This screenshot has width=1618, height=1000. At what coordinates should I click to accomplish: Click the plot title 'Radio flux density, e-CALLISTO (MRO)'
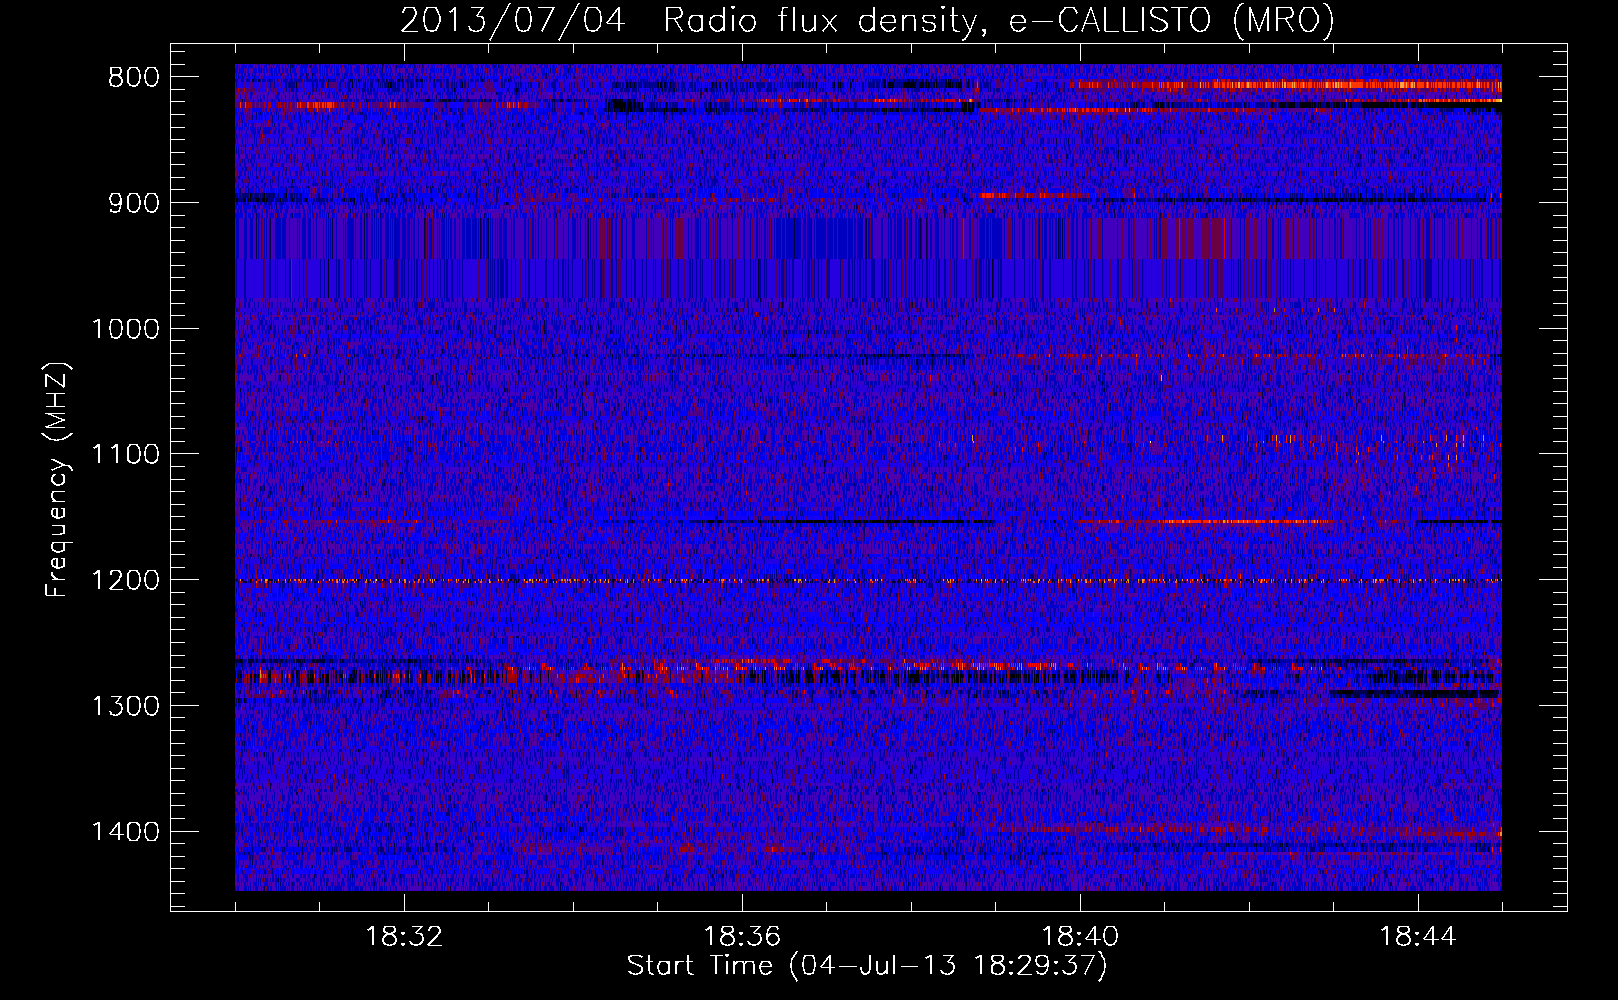pos(999,20)
